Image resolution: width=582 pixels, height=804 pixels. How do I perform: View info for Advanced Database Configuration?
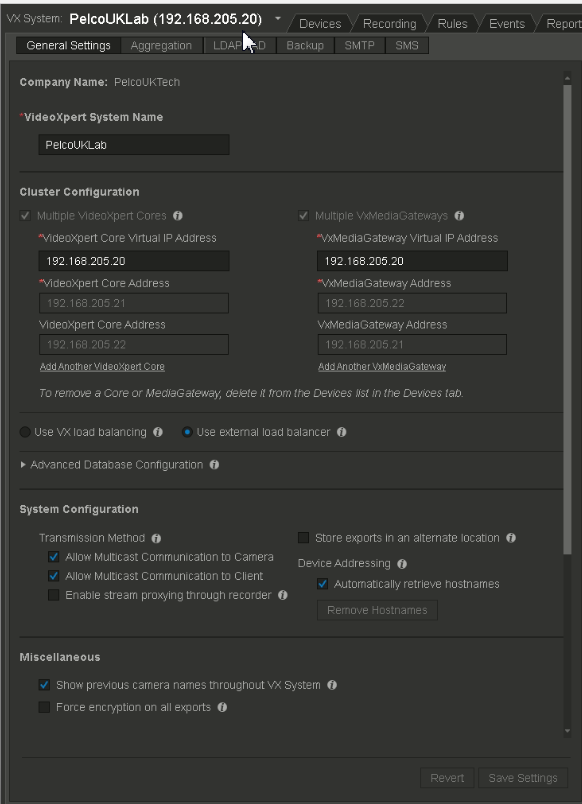[212, 465]
